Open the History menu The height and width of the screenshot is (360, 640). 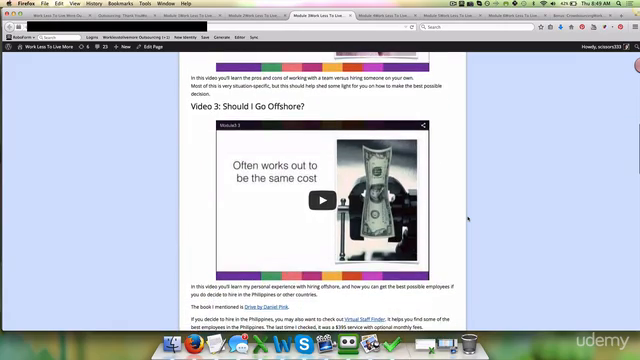94,4
